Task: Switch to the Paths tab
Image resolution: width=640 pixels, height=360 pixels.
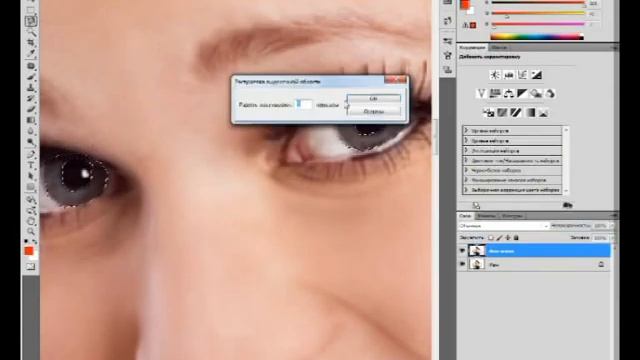Action: (511, 216)
